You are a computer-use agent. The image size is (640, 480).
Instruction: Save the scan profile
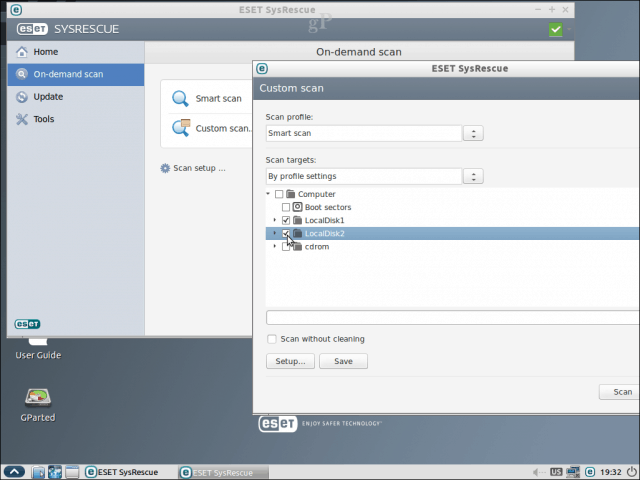point(343,361)
